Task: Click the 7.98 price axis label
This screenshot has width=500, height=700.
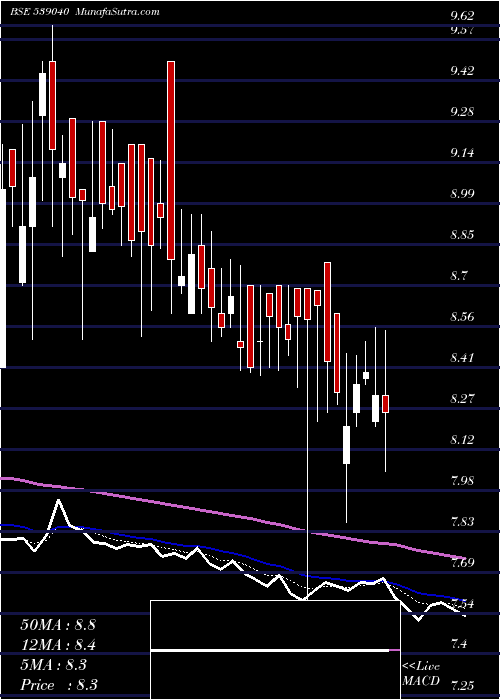Action: pos(462,481)
